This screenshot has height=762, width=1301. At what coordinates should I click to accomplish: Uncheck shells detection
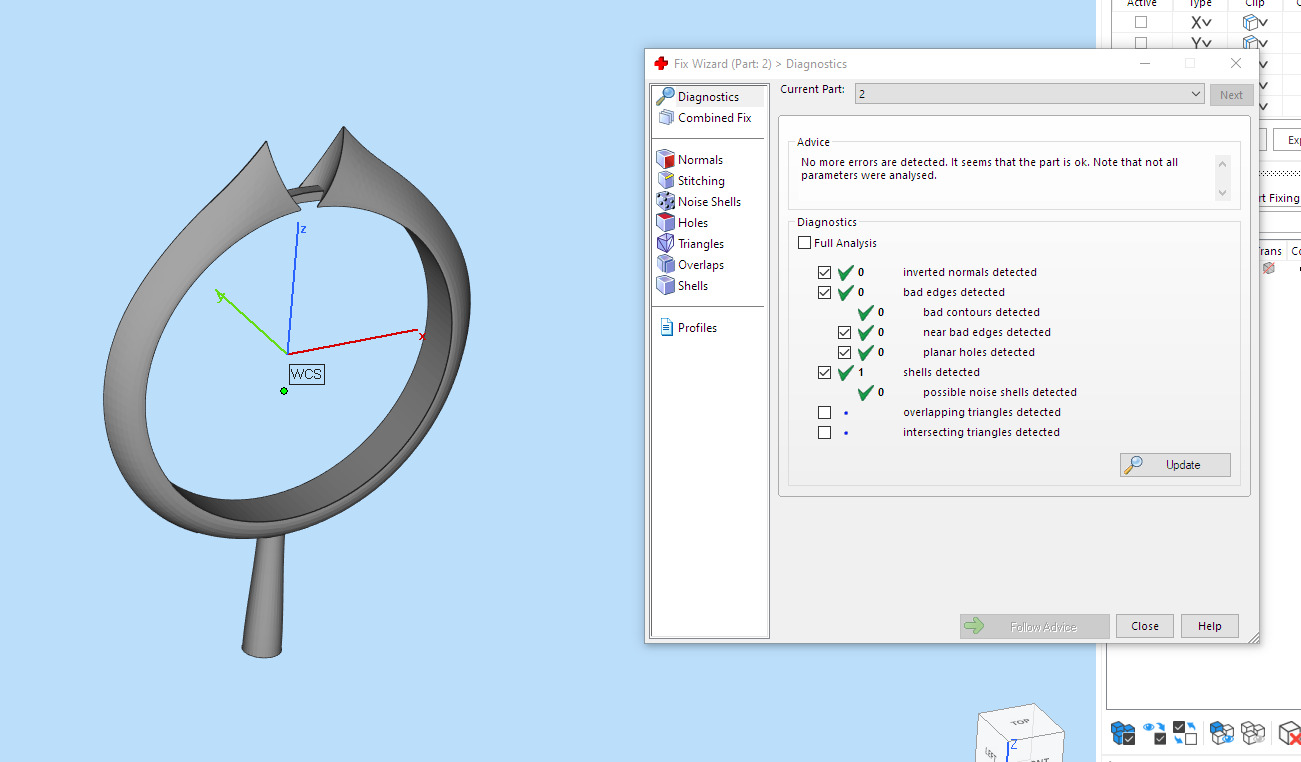coord(824,372)
